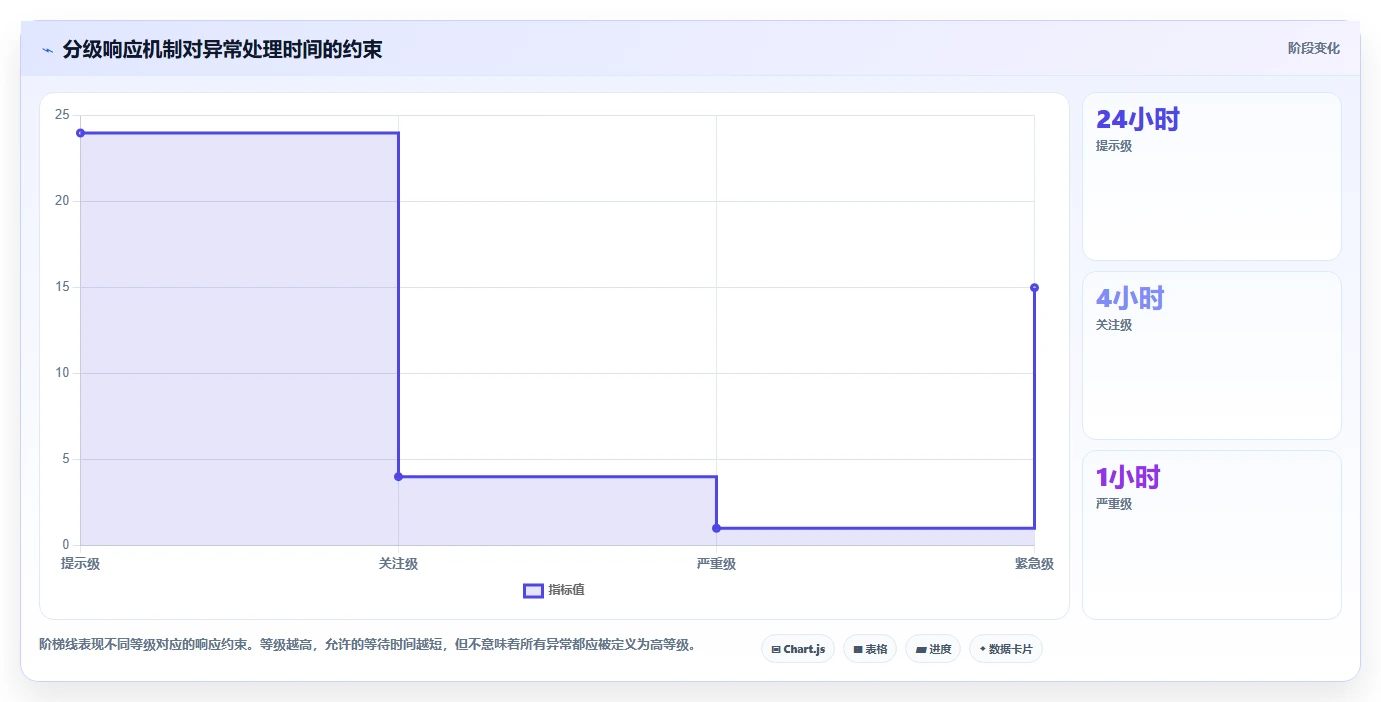This screenshot has height=702, width=1381.
Task: Click the 24小时 value text
Action: tap(1138, 120)
